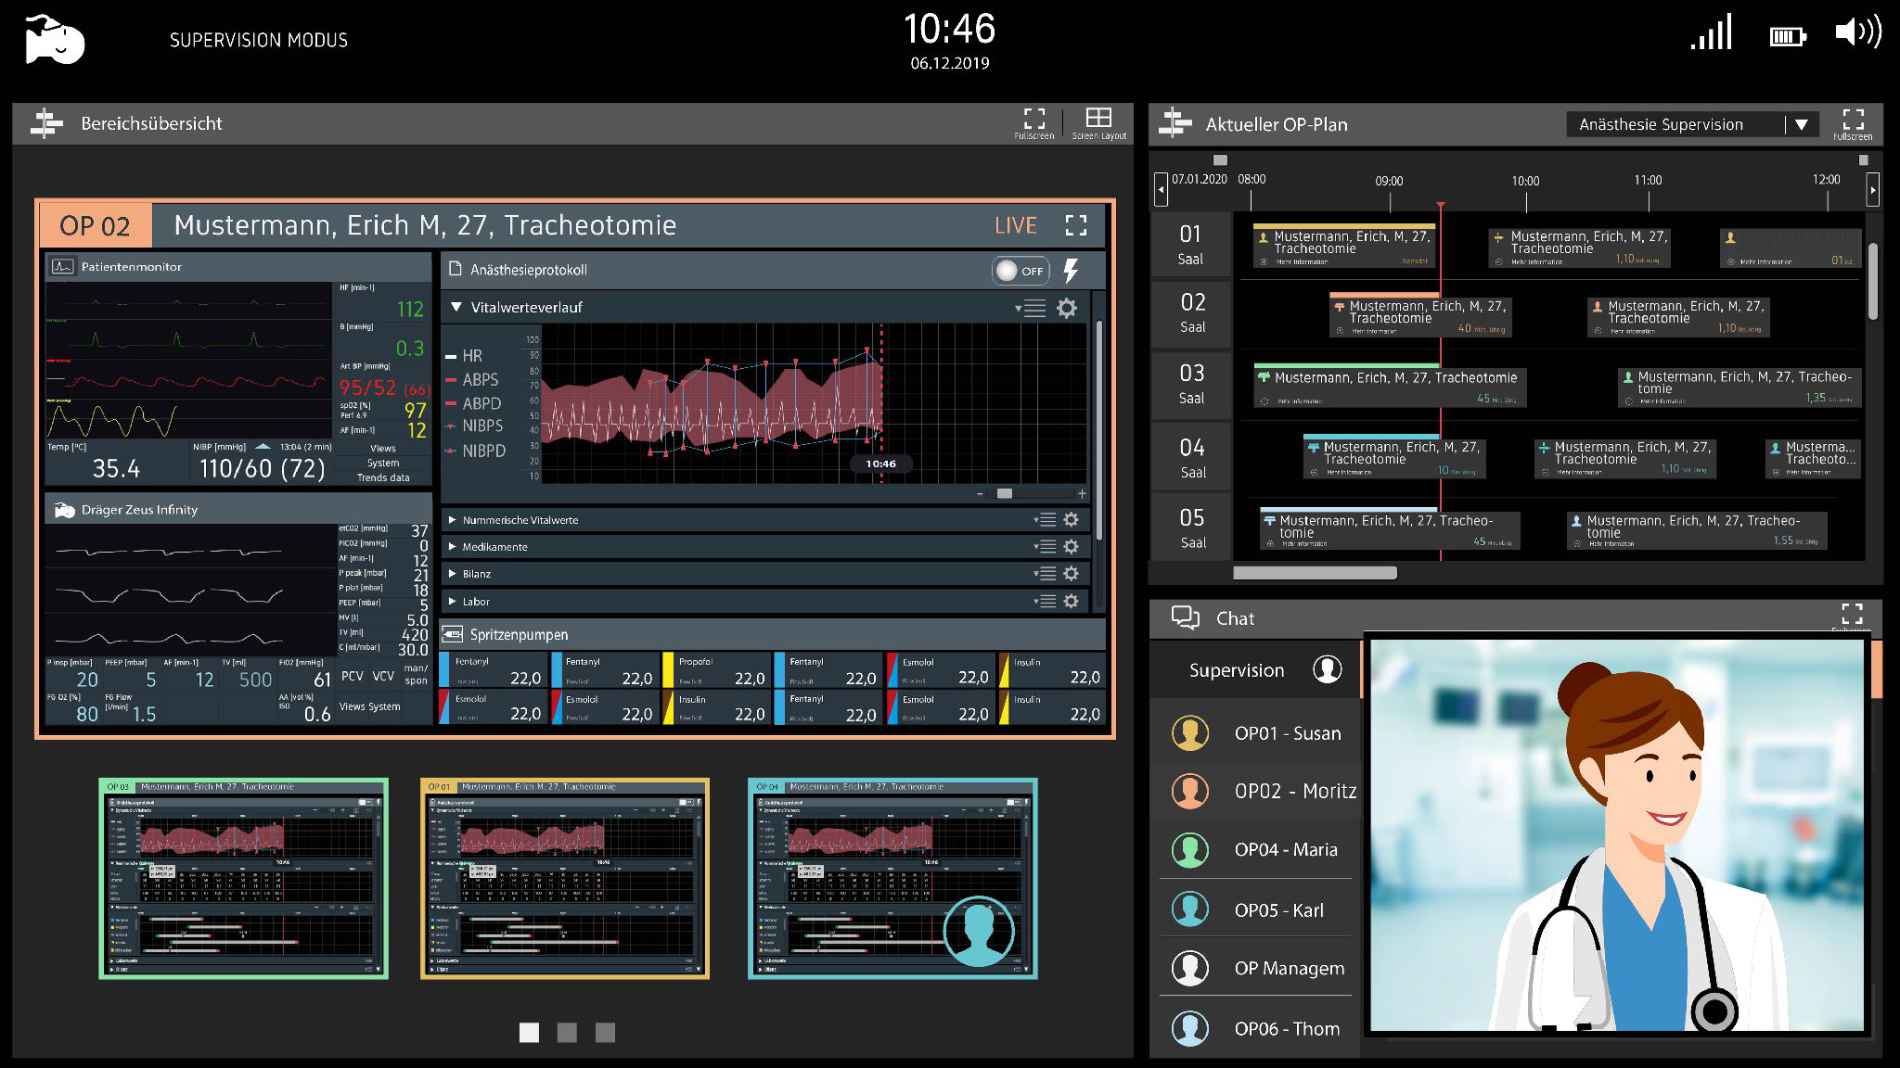This screenshot has width=1900, height=1068.
Task: Collapse the Vitalwerteverlauf section
Action: pos(456,307)
